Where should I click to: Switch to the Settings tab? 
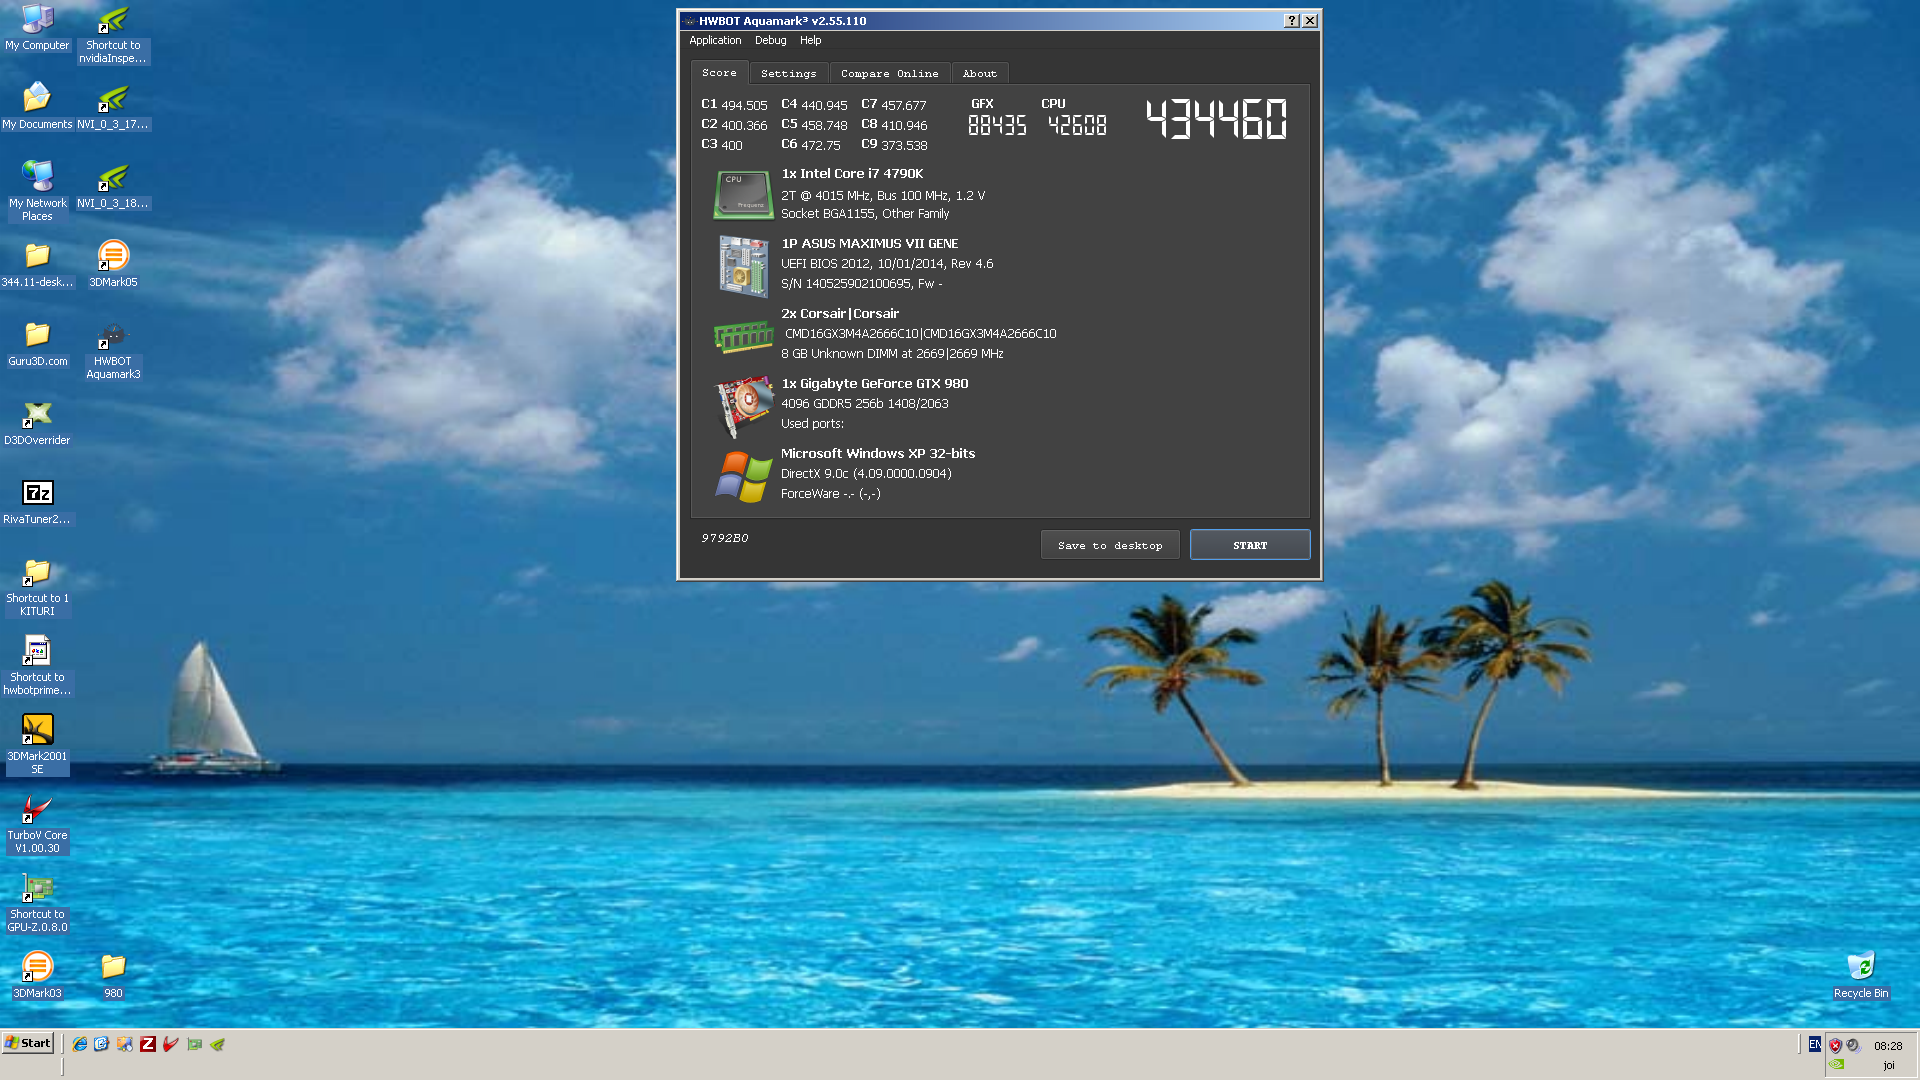(788, 74)
